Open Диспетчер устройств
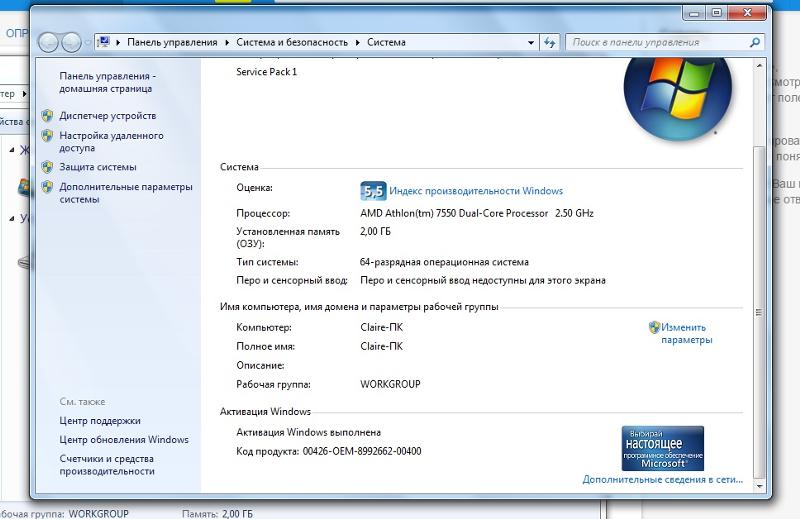 pyautogui.click(x=108, y=116)
